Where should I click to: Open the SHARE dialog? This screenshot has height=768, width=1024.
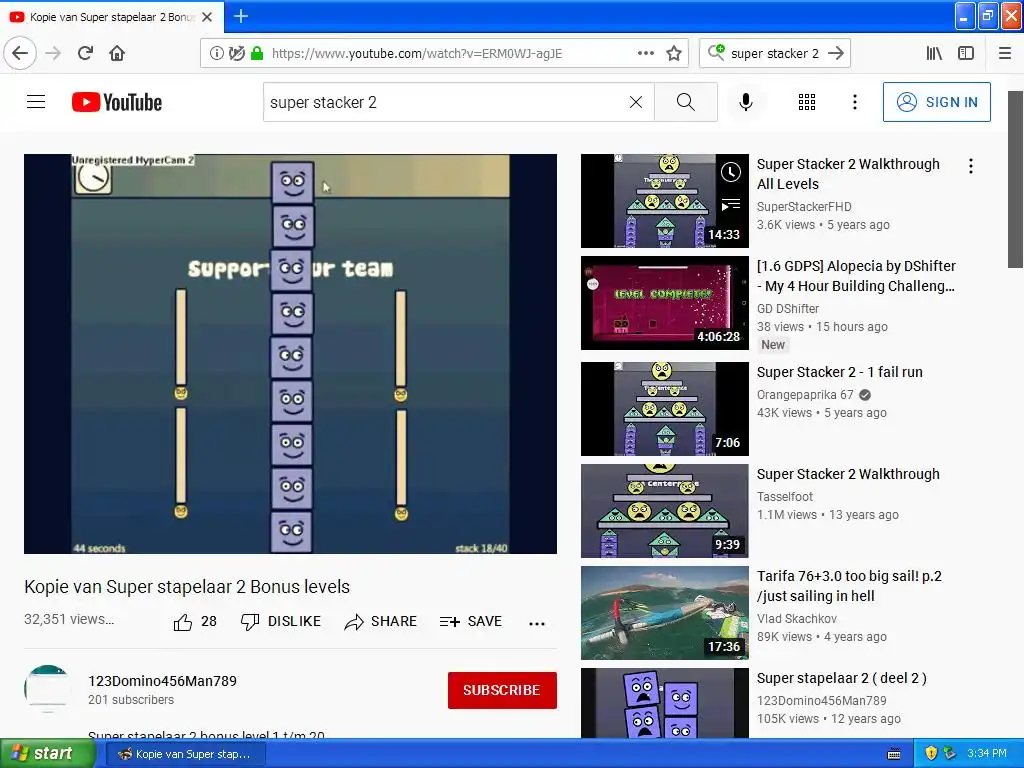[381, 622]
